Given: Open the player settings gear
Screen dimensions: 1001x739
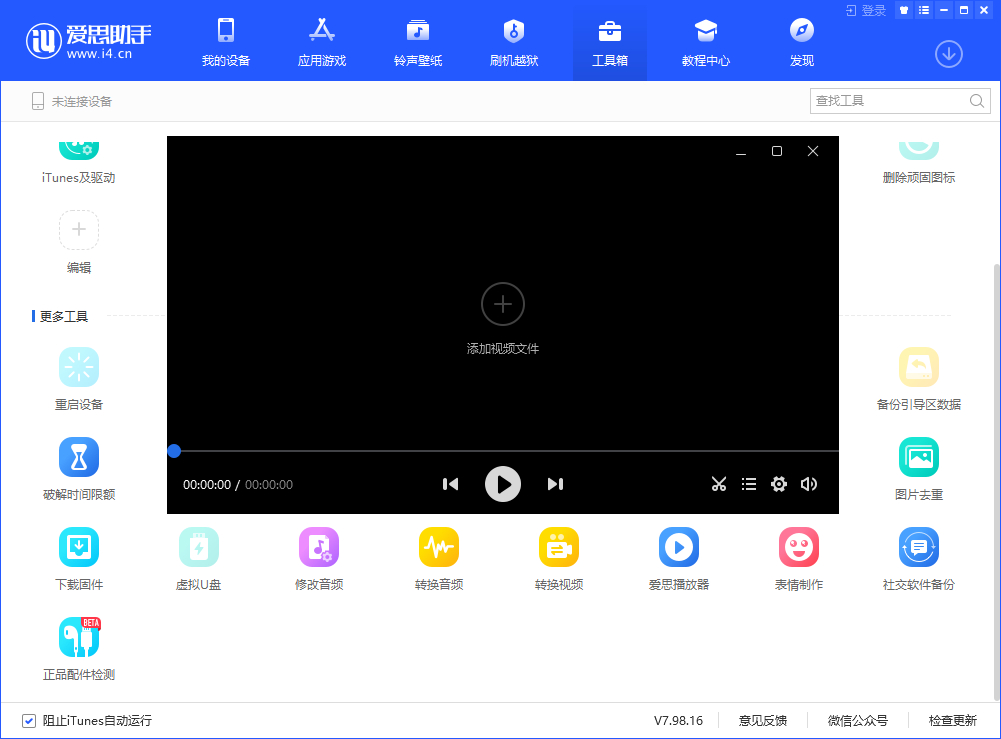Looking at the screenshot, I should coord(779,484).
